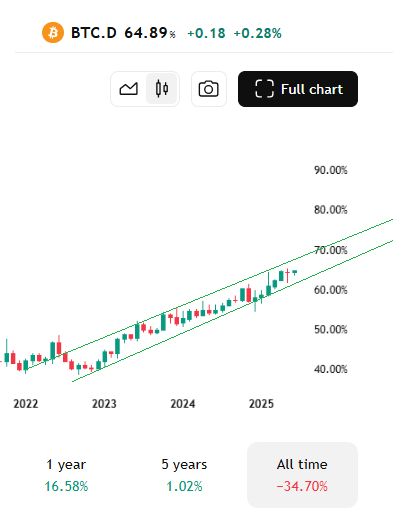Click the 90.00% price scale label
The height and width of the screenshot is (526, 393).
click(331, 170)
